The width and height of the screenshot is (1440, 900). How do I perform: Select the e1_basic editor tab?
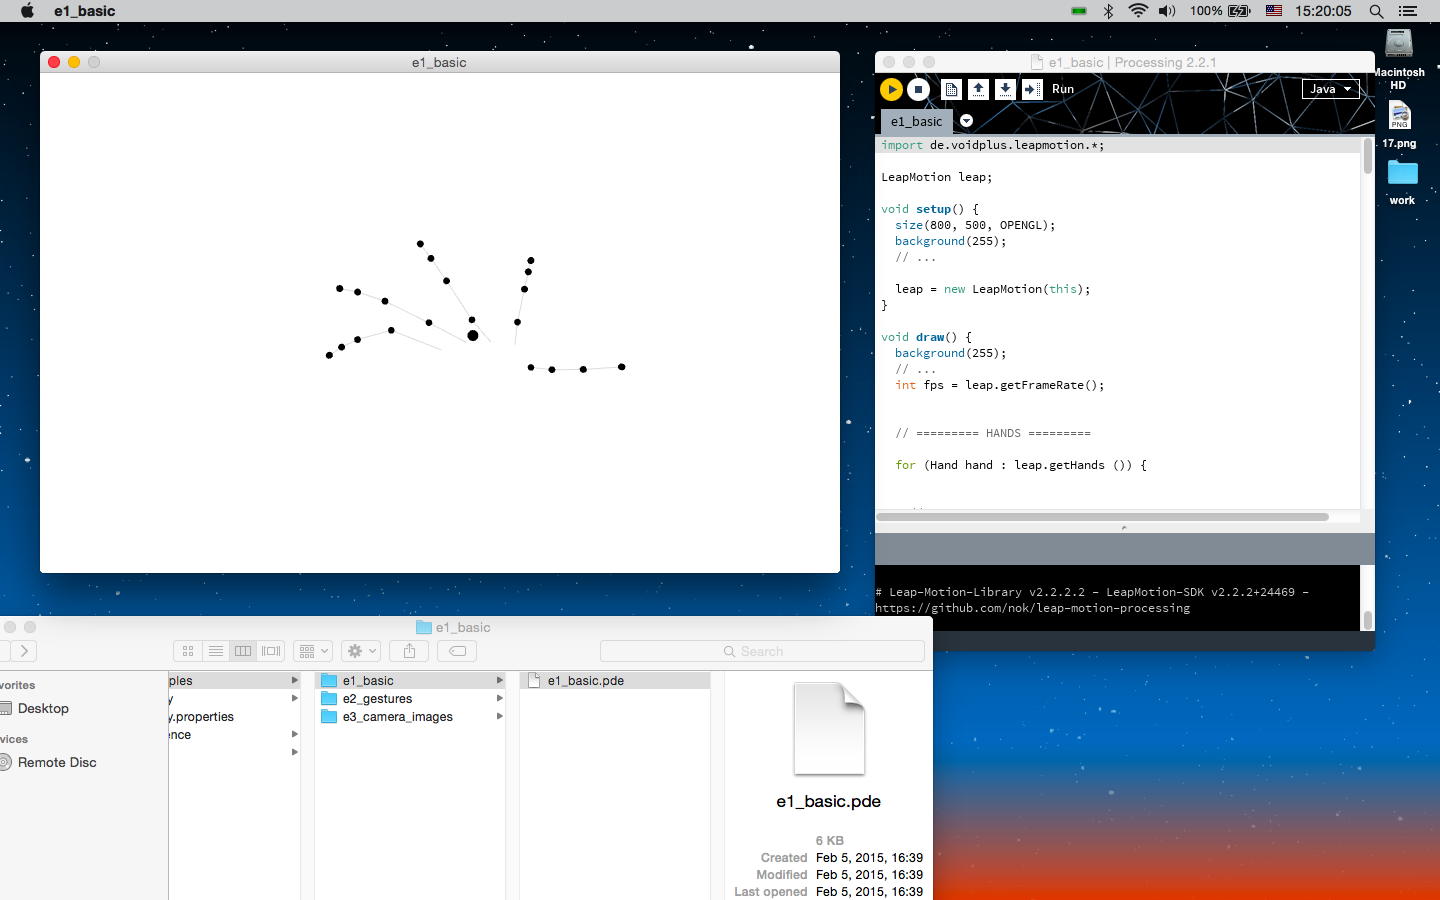916,122
